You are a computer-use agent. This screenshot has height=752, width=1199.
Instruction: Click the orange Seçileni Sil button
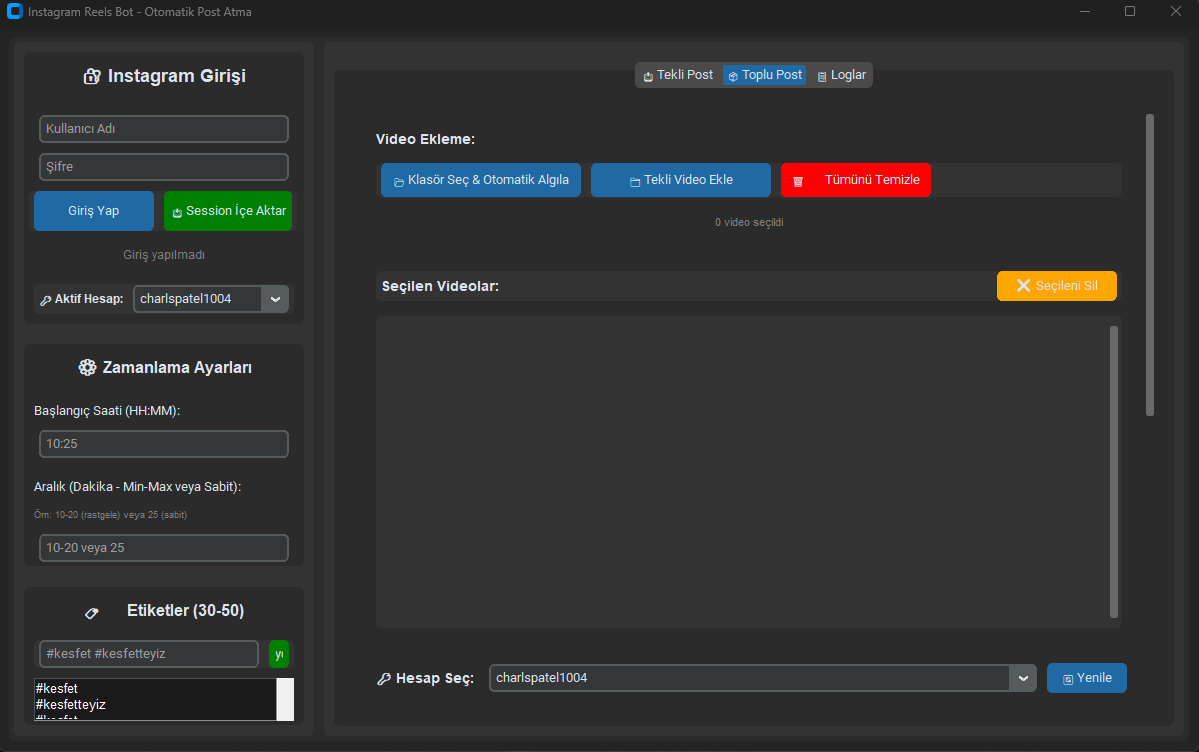pos(1056,286)
